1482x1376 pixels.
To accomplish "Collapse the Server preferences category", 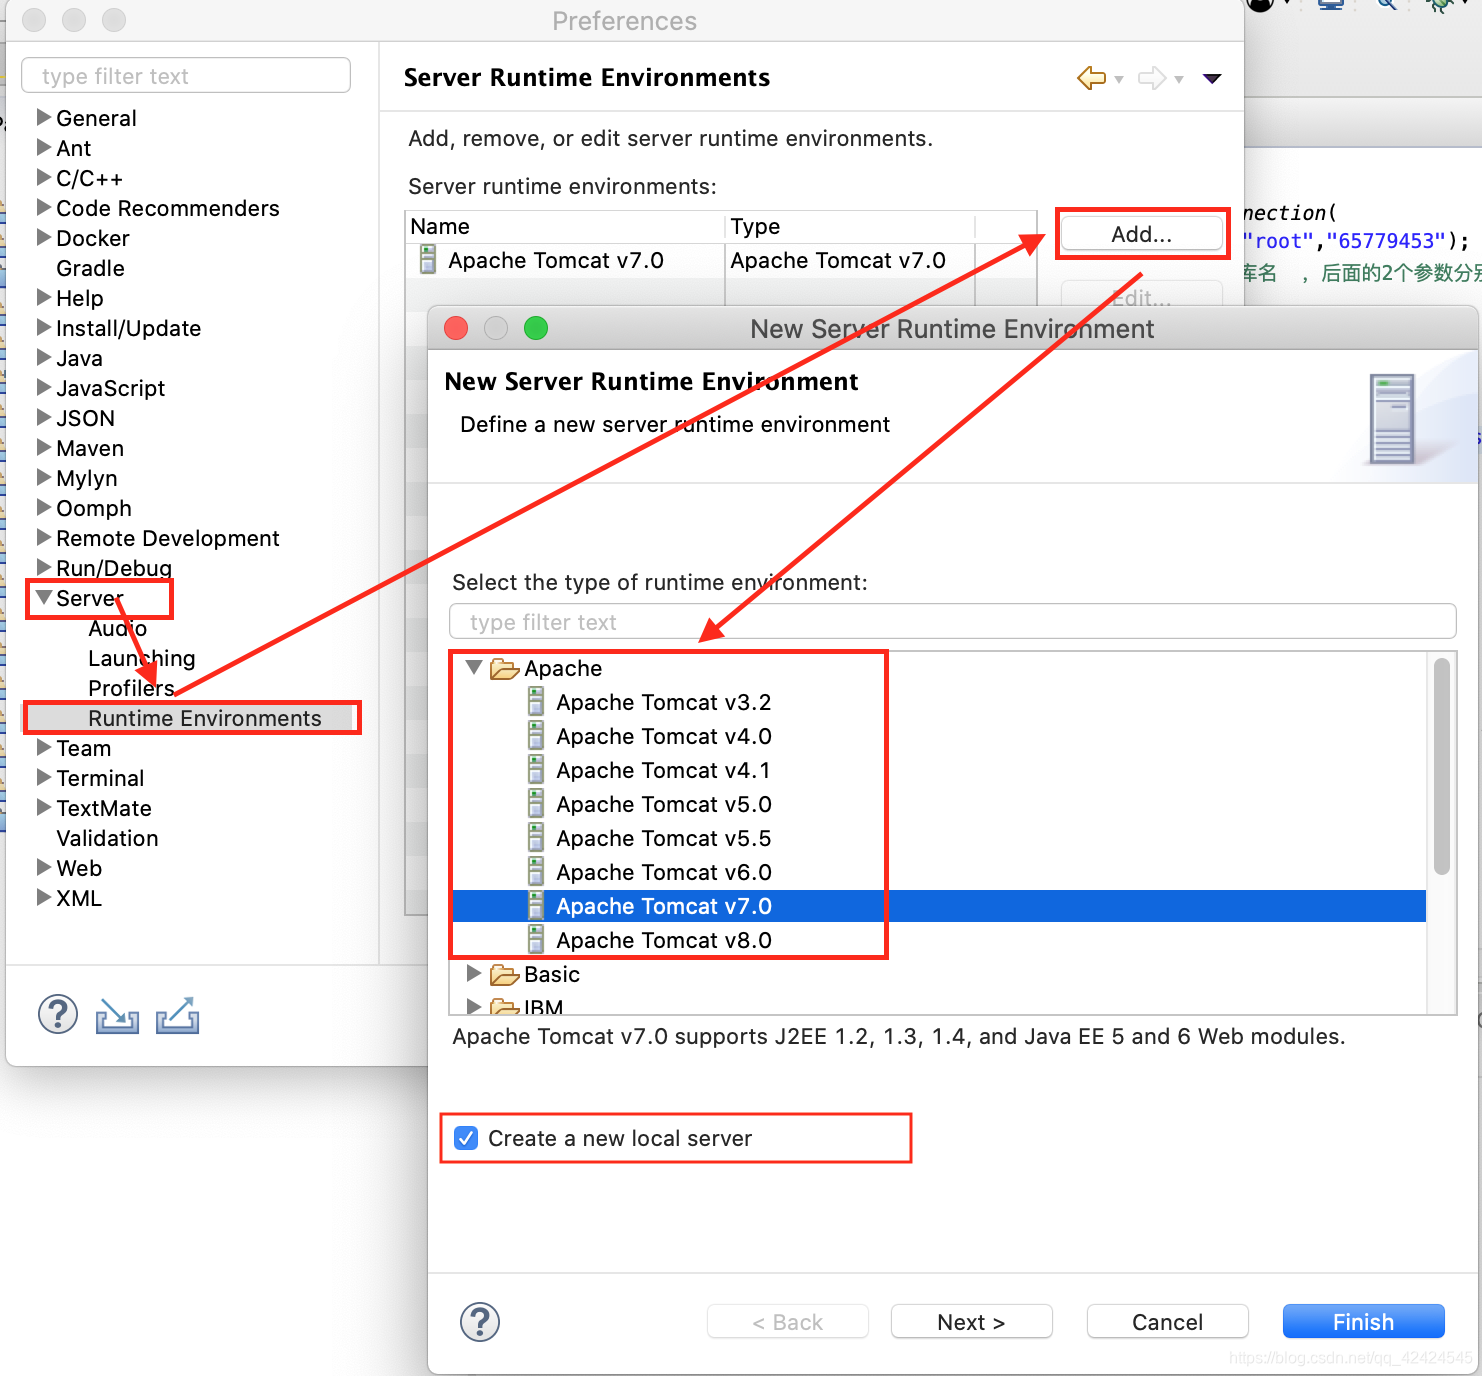I will 44,597.
